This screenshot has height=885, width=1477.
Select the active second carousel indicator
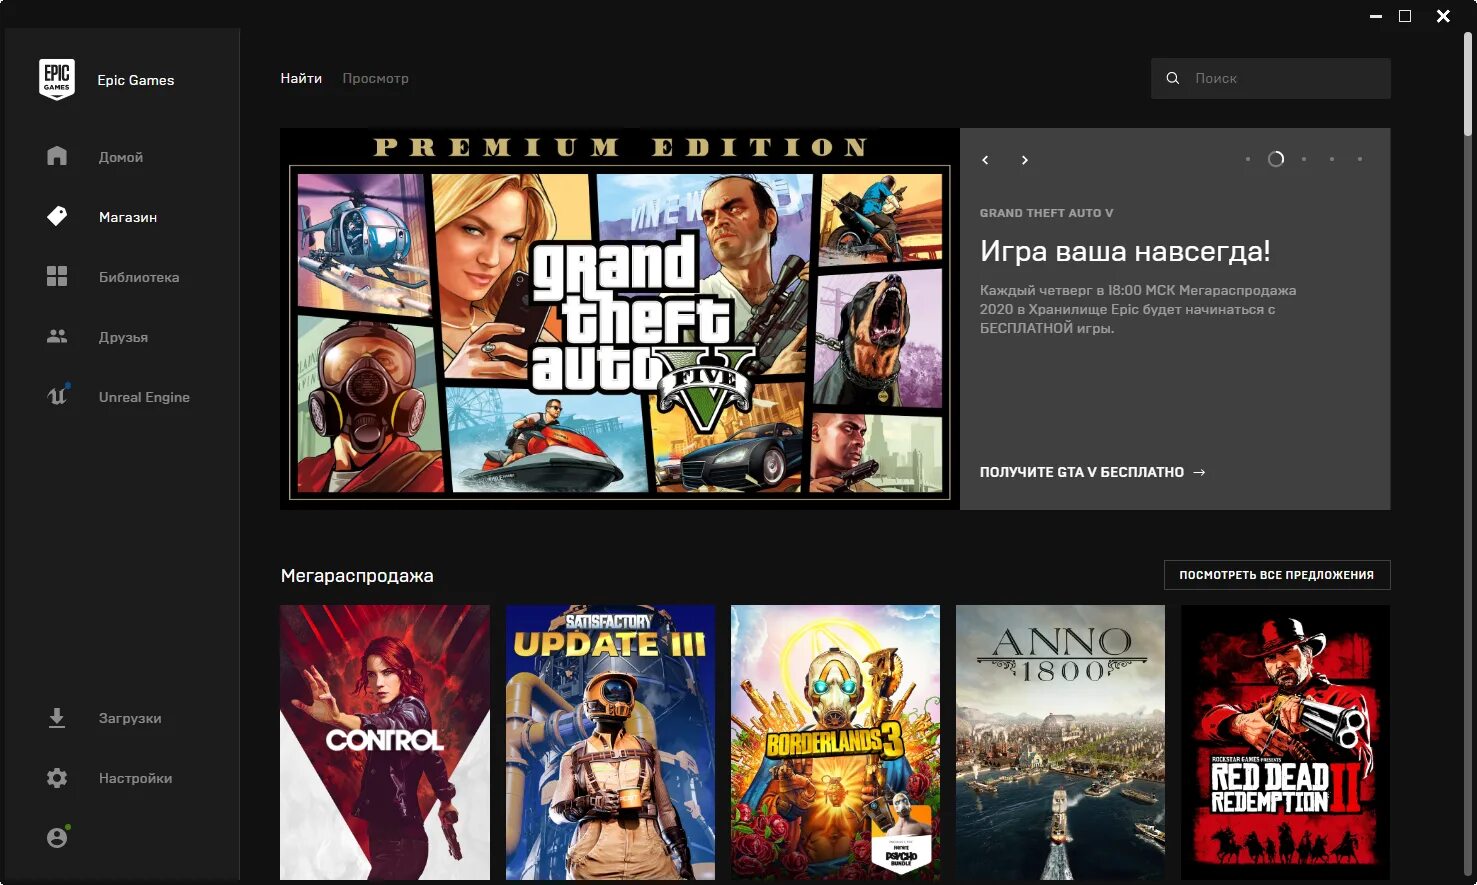tap(1275, 159)
